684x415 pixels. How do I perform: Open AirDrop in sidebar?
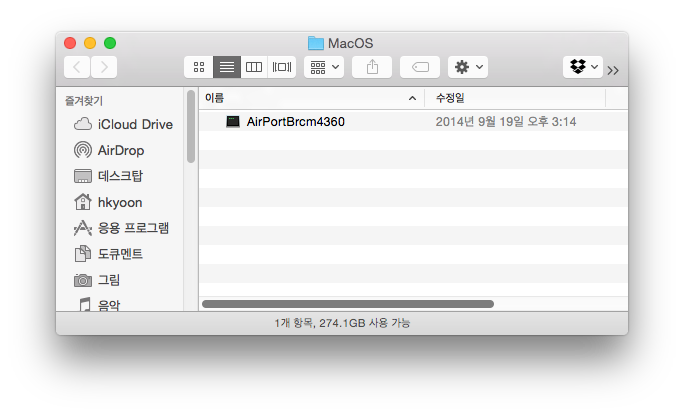pyautogui.click(x=123, y=150)
